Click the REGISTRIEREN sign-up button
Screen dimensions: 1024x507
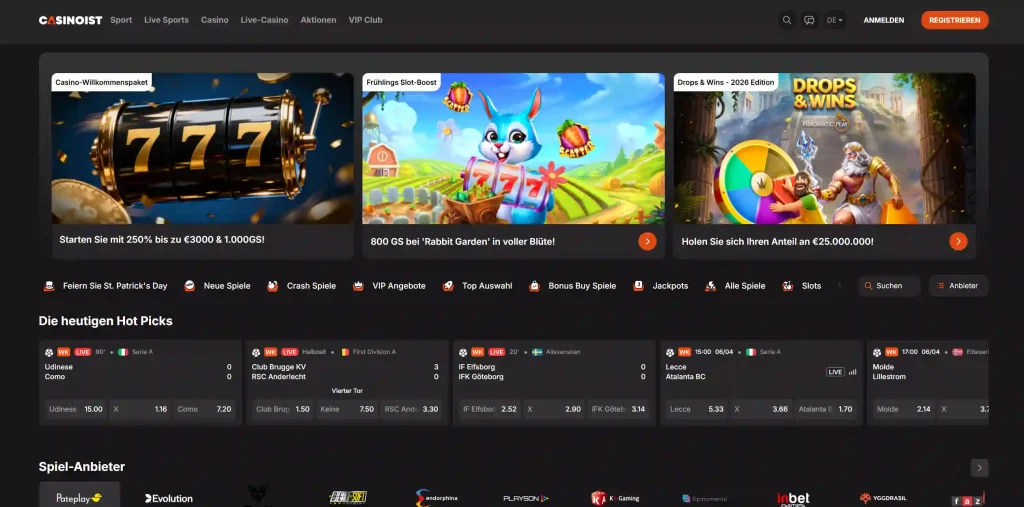click(955, 20)
